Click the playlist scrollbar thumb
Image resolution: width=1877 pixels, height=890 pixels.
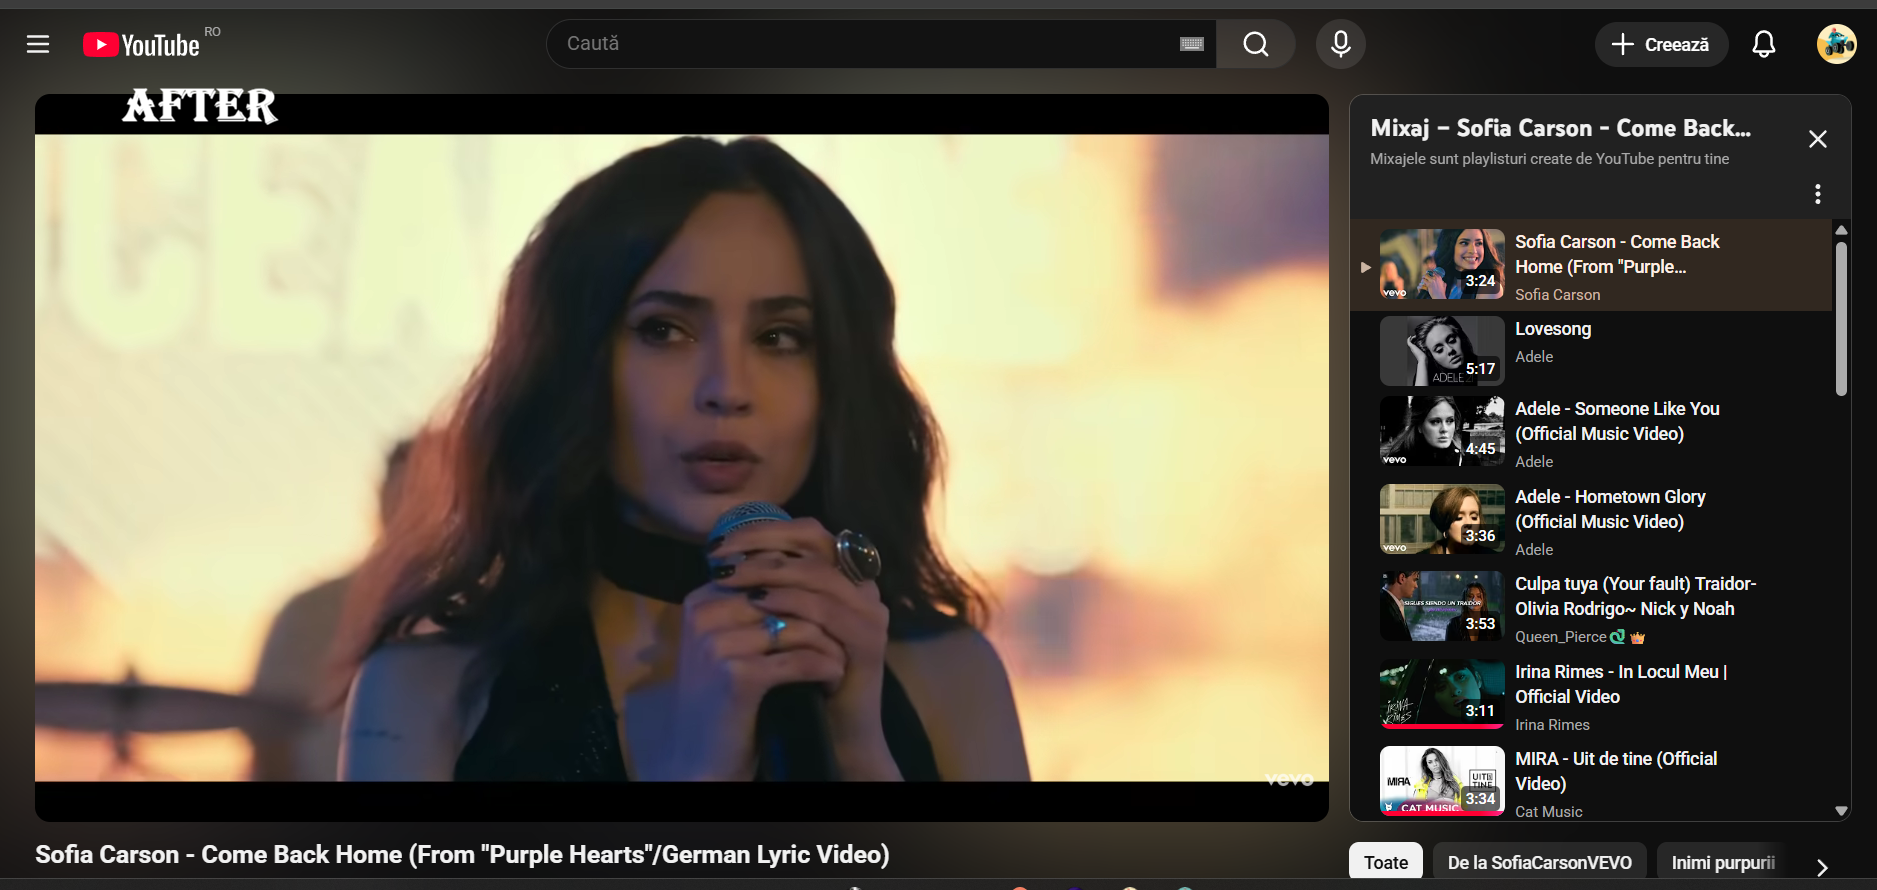[x=1841, y=319]
